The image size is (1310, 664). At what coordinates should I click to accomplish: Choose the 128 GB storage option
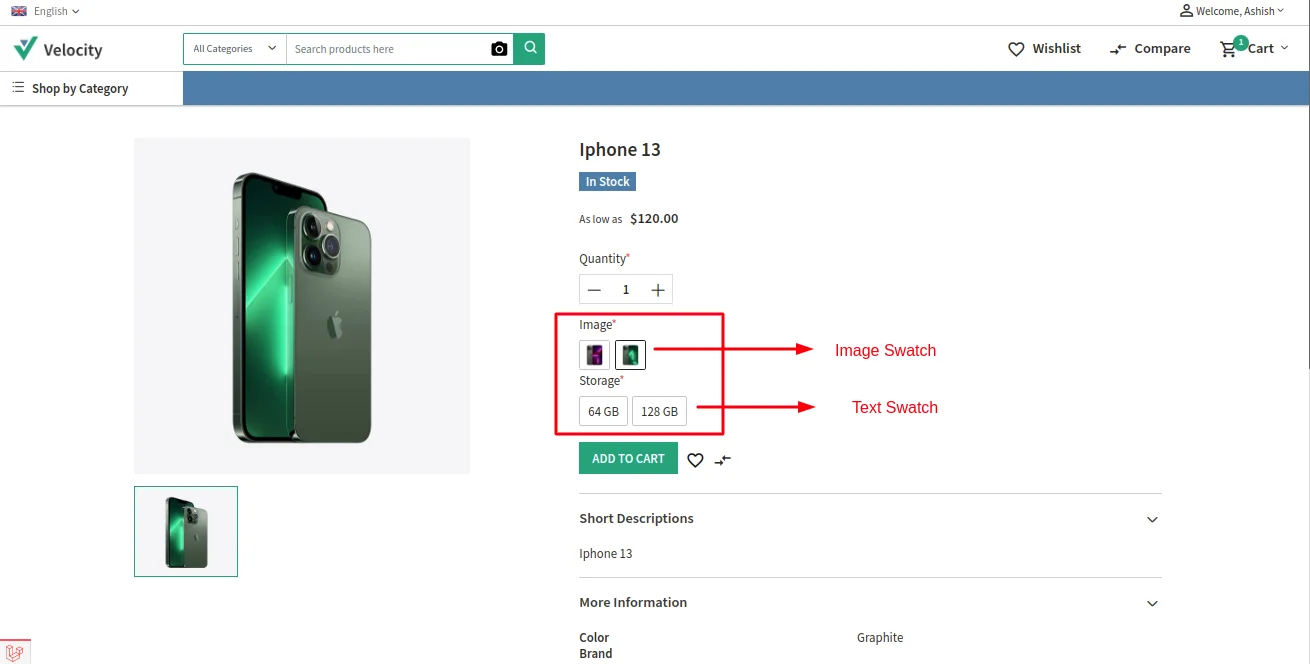point(660,411)
